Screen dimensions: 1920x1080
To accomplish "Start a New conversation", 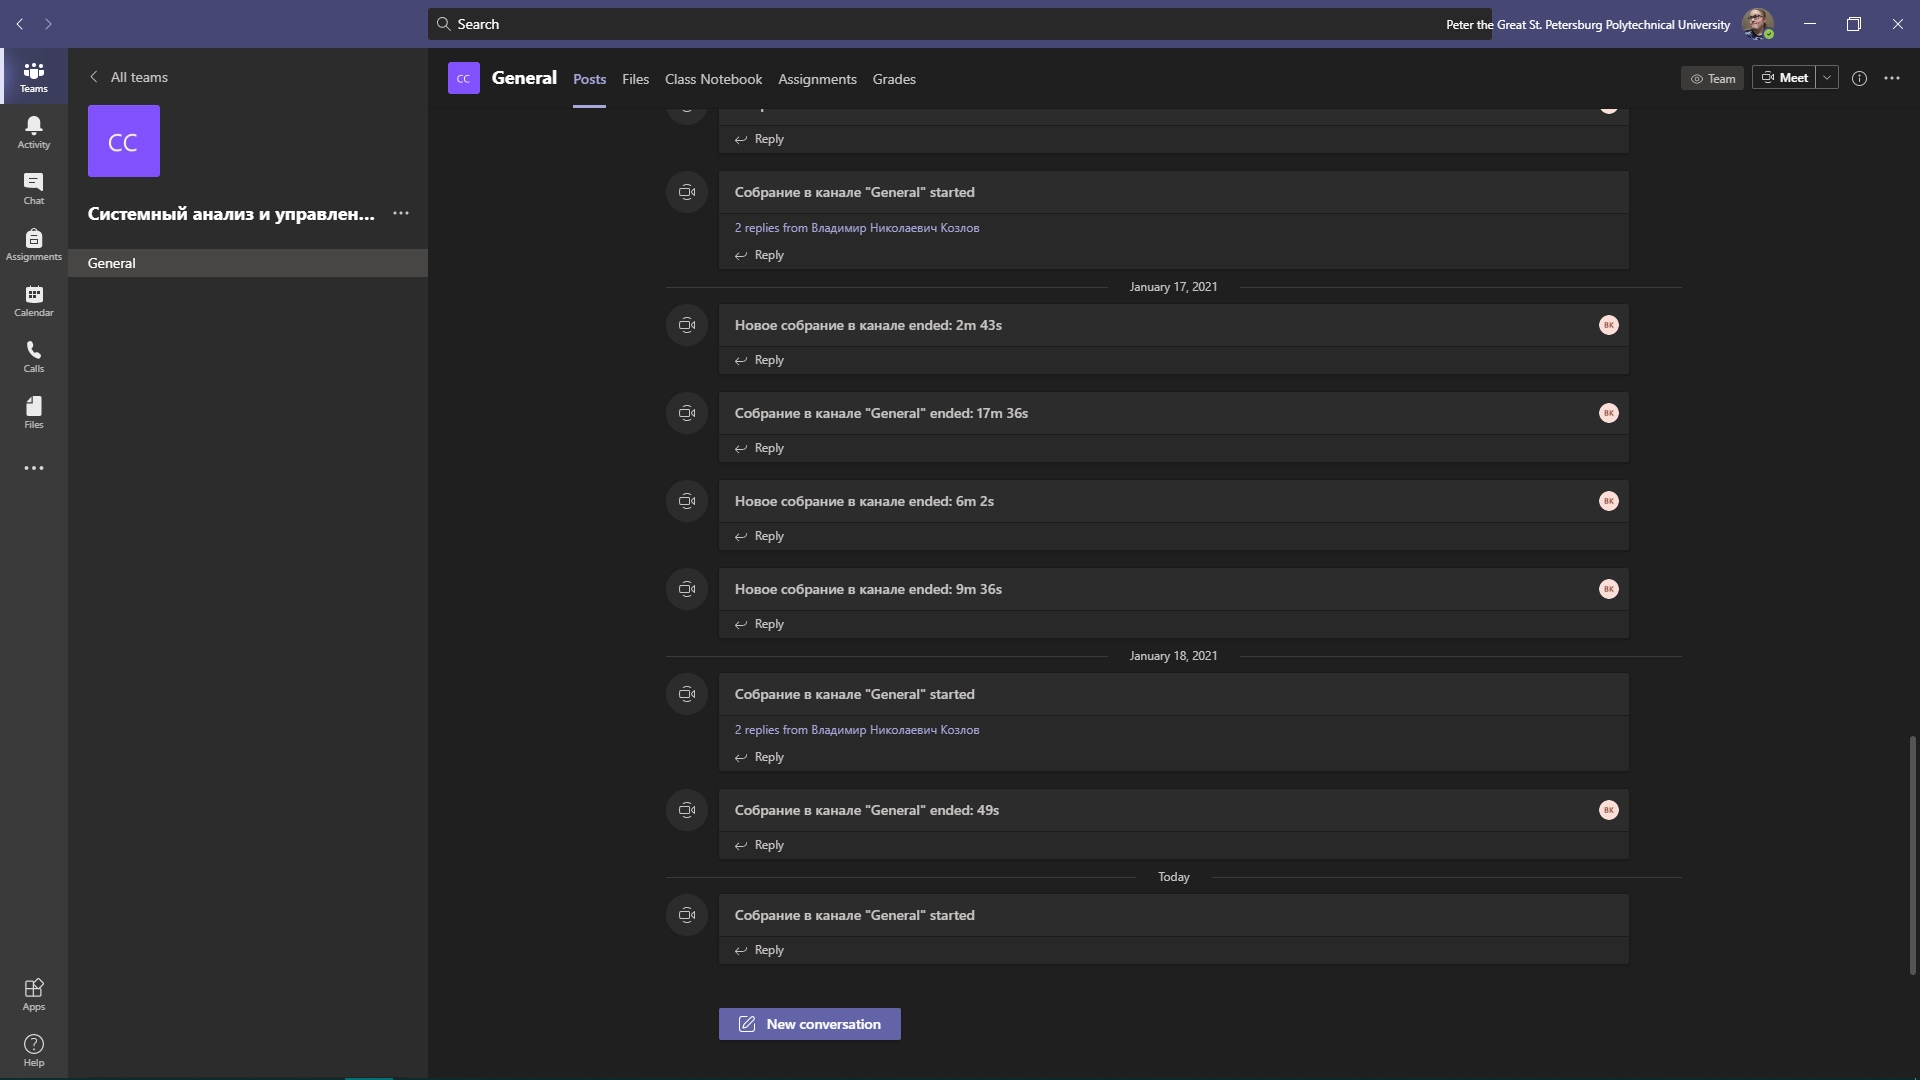I will tap(810, 1024).
